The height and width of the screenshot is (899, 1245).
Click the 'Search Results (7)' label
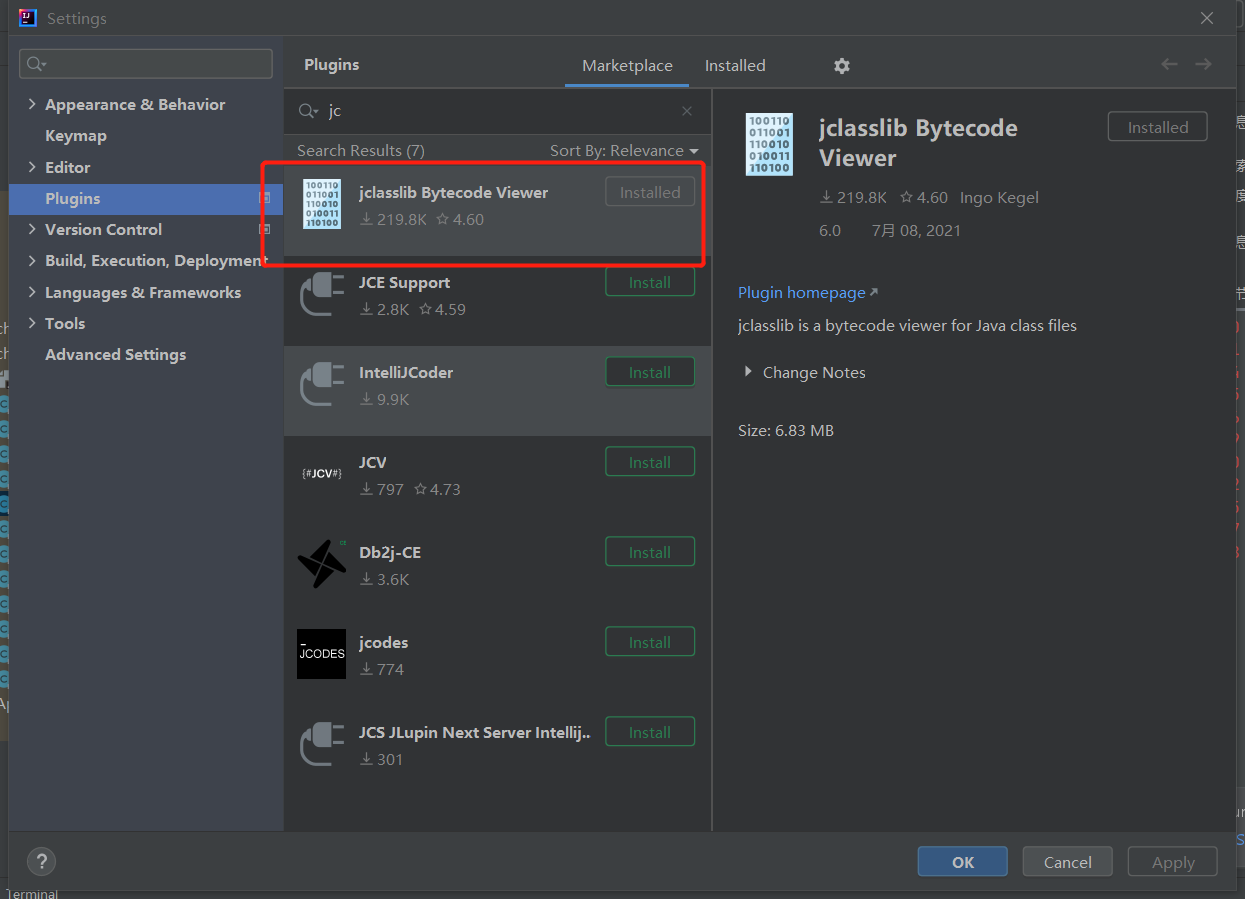361,151
